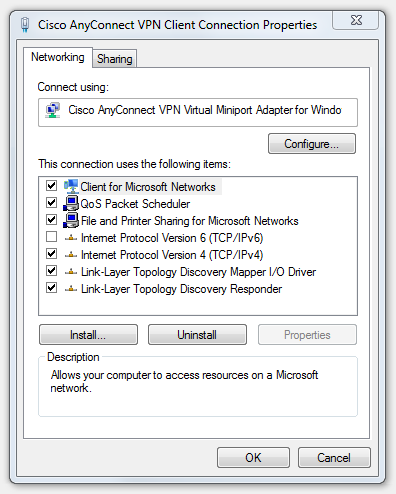Click the Cisco VPN adapter icon

(x=53, y=110)
